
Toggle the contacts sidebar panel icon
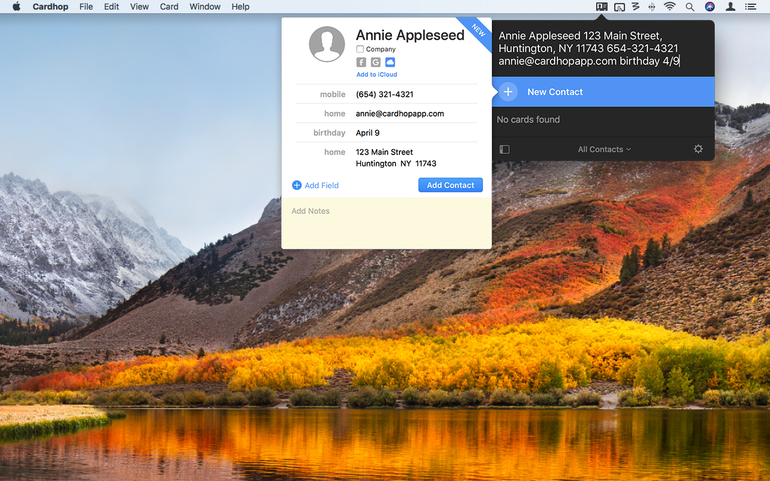[504, 149]
